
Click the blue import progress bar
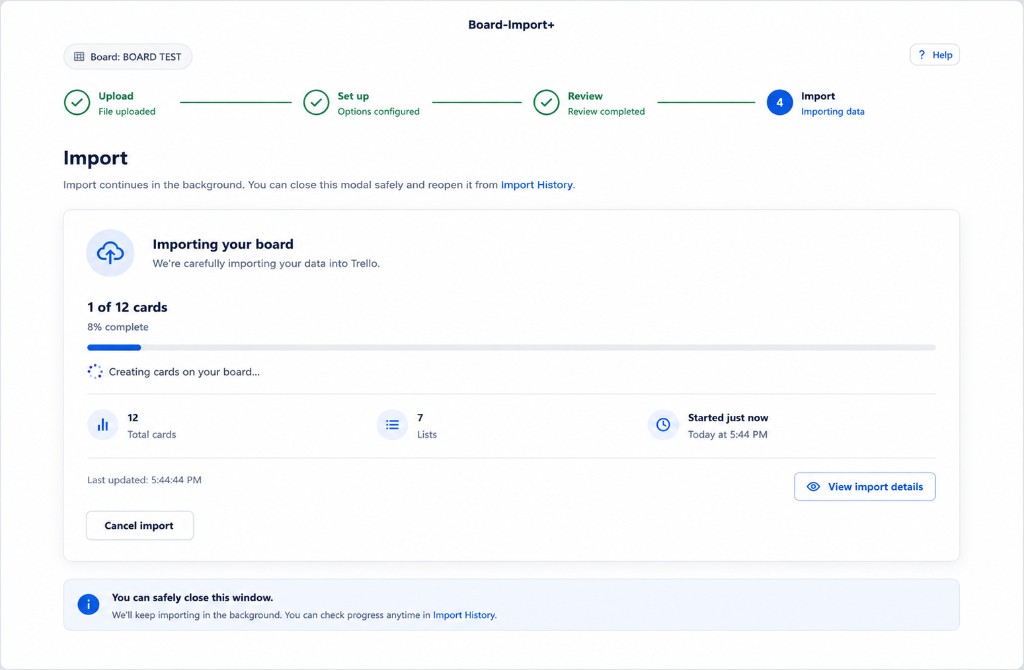pyautogui.click(x=114, y=347)
